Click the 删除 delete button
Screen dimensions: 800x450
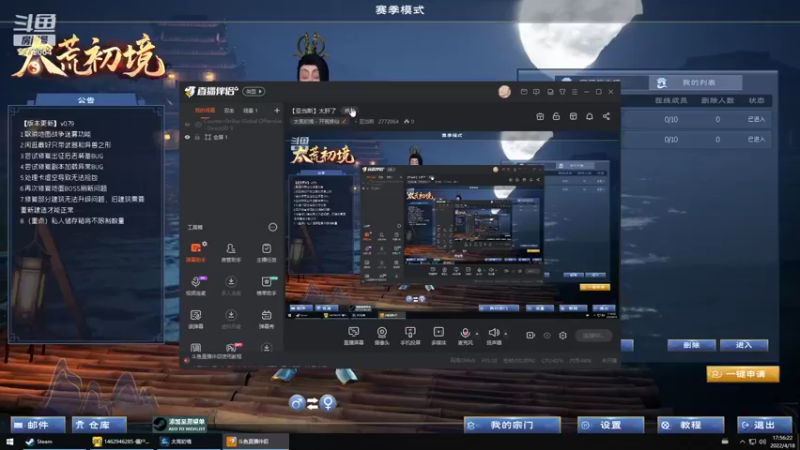pos(691,345)
